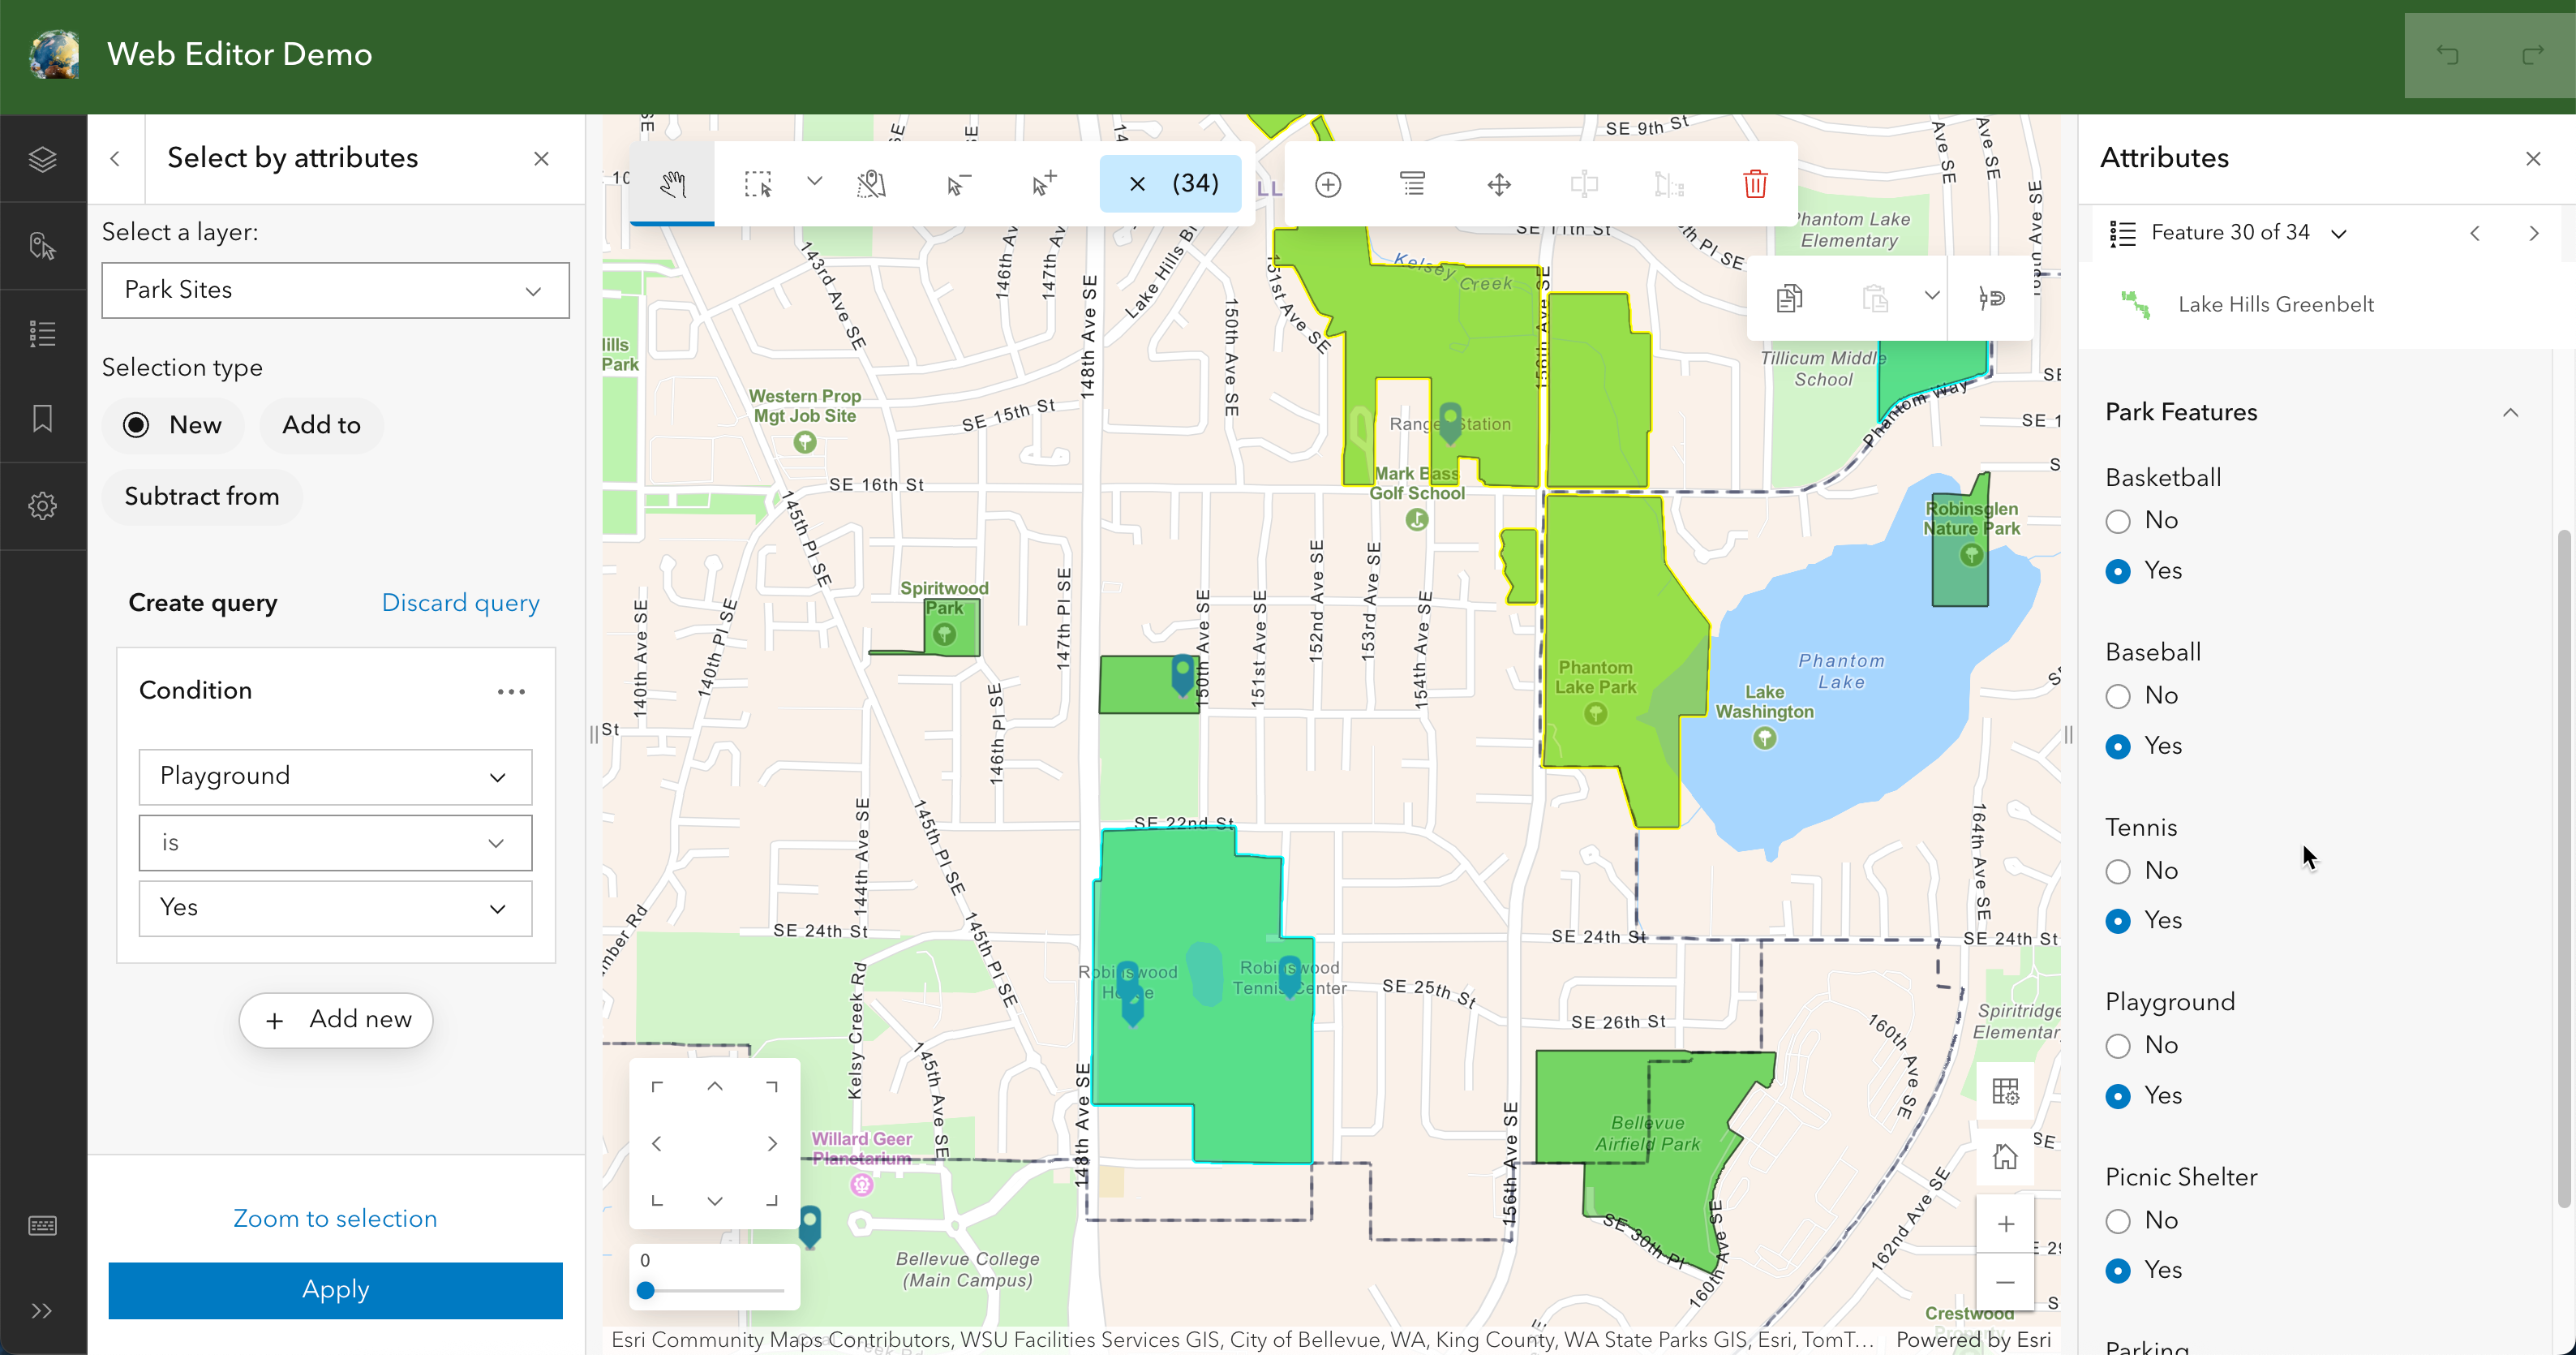Select Yes for Picnic Shelter
This screenshot has height=1355, width=2576.
(2117, 1271)
